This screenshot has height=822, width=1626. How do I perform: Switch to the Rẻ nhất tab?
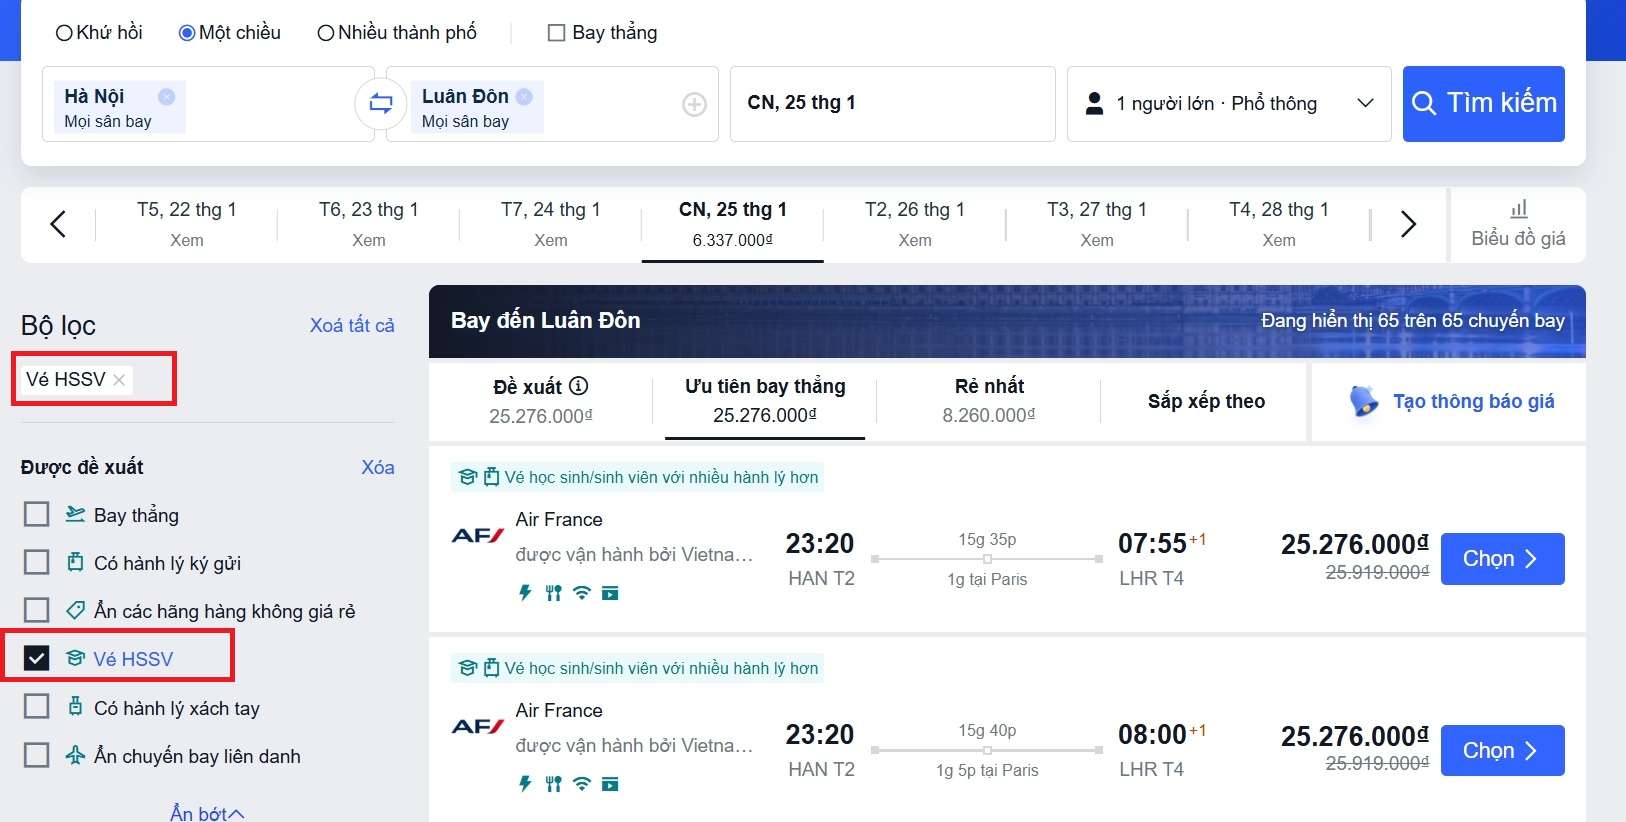(988, 400)
